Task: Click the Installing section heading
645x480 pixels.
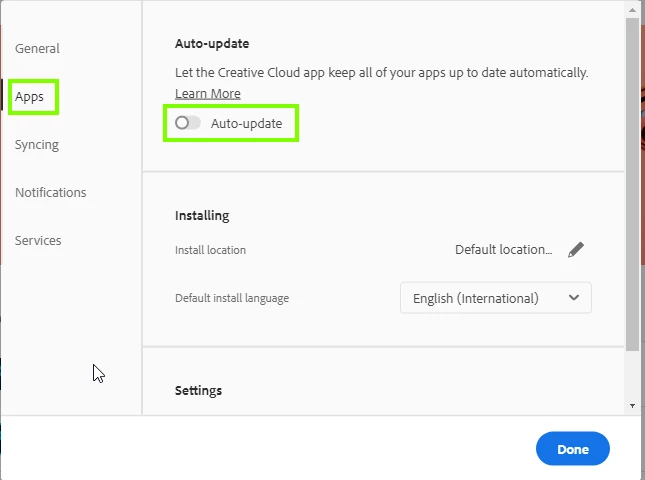Action: [202, 216]
